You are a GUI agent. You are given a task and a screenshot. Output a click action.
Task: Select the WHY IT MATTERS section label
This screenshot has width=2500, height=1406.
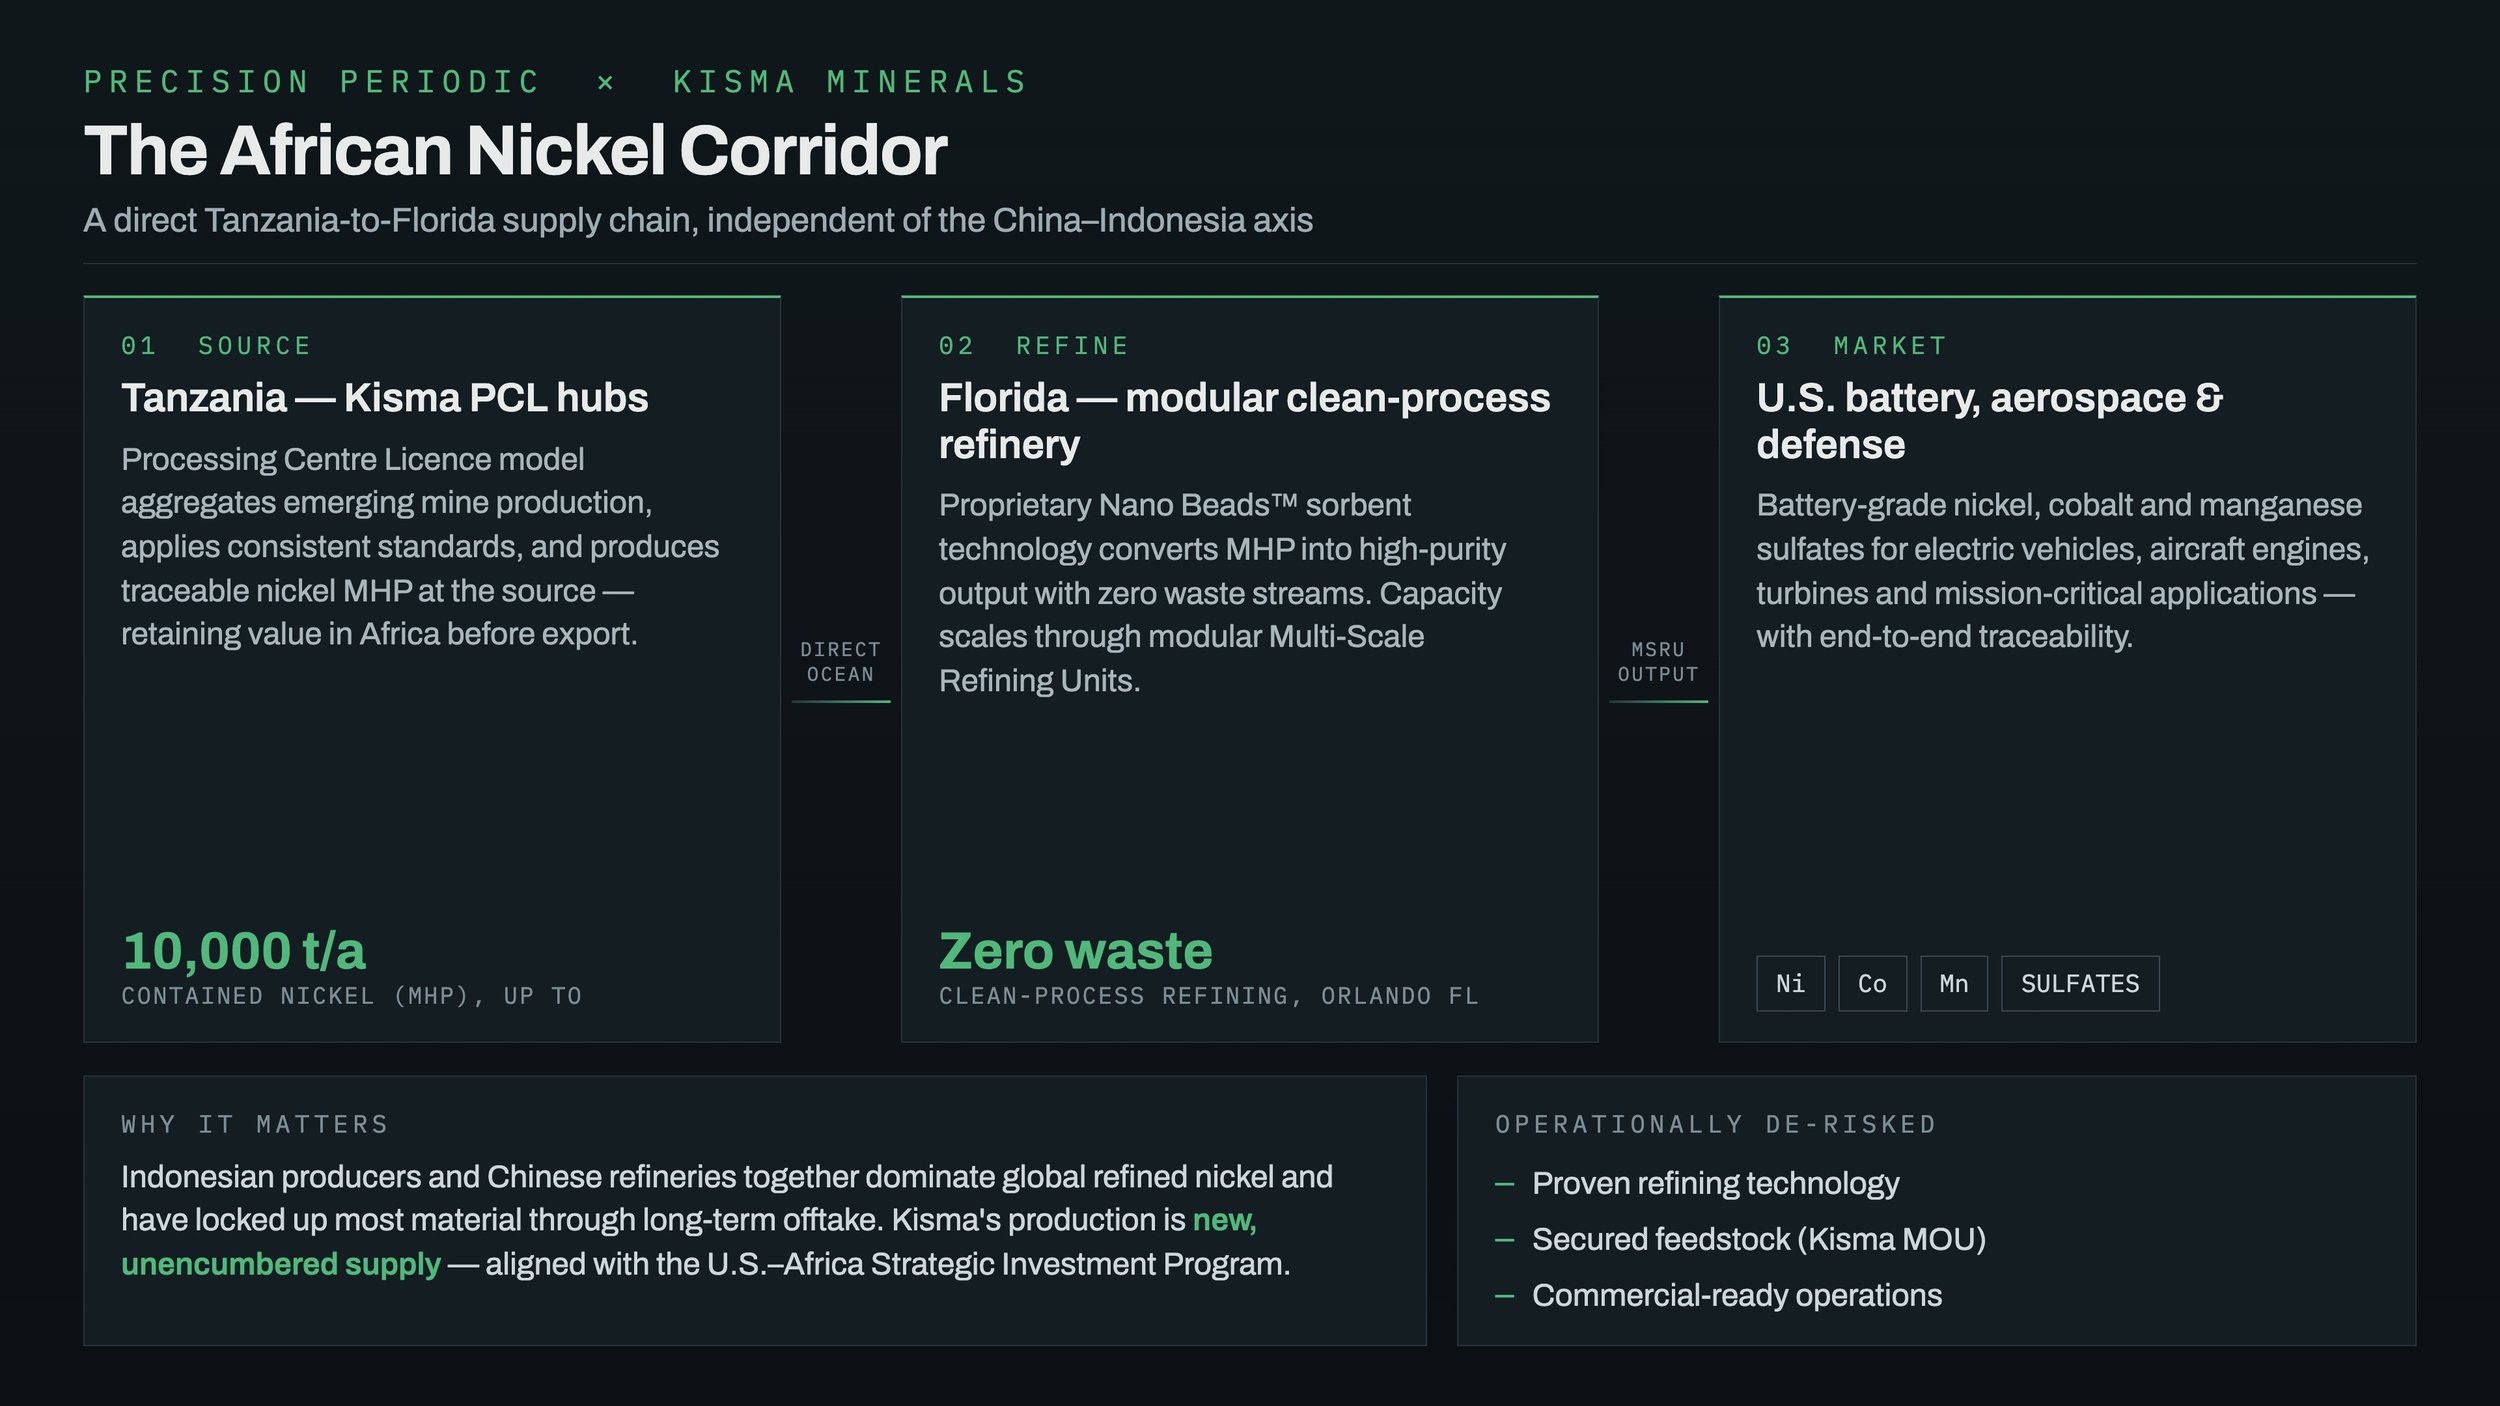tap(255, 1124)
